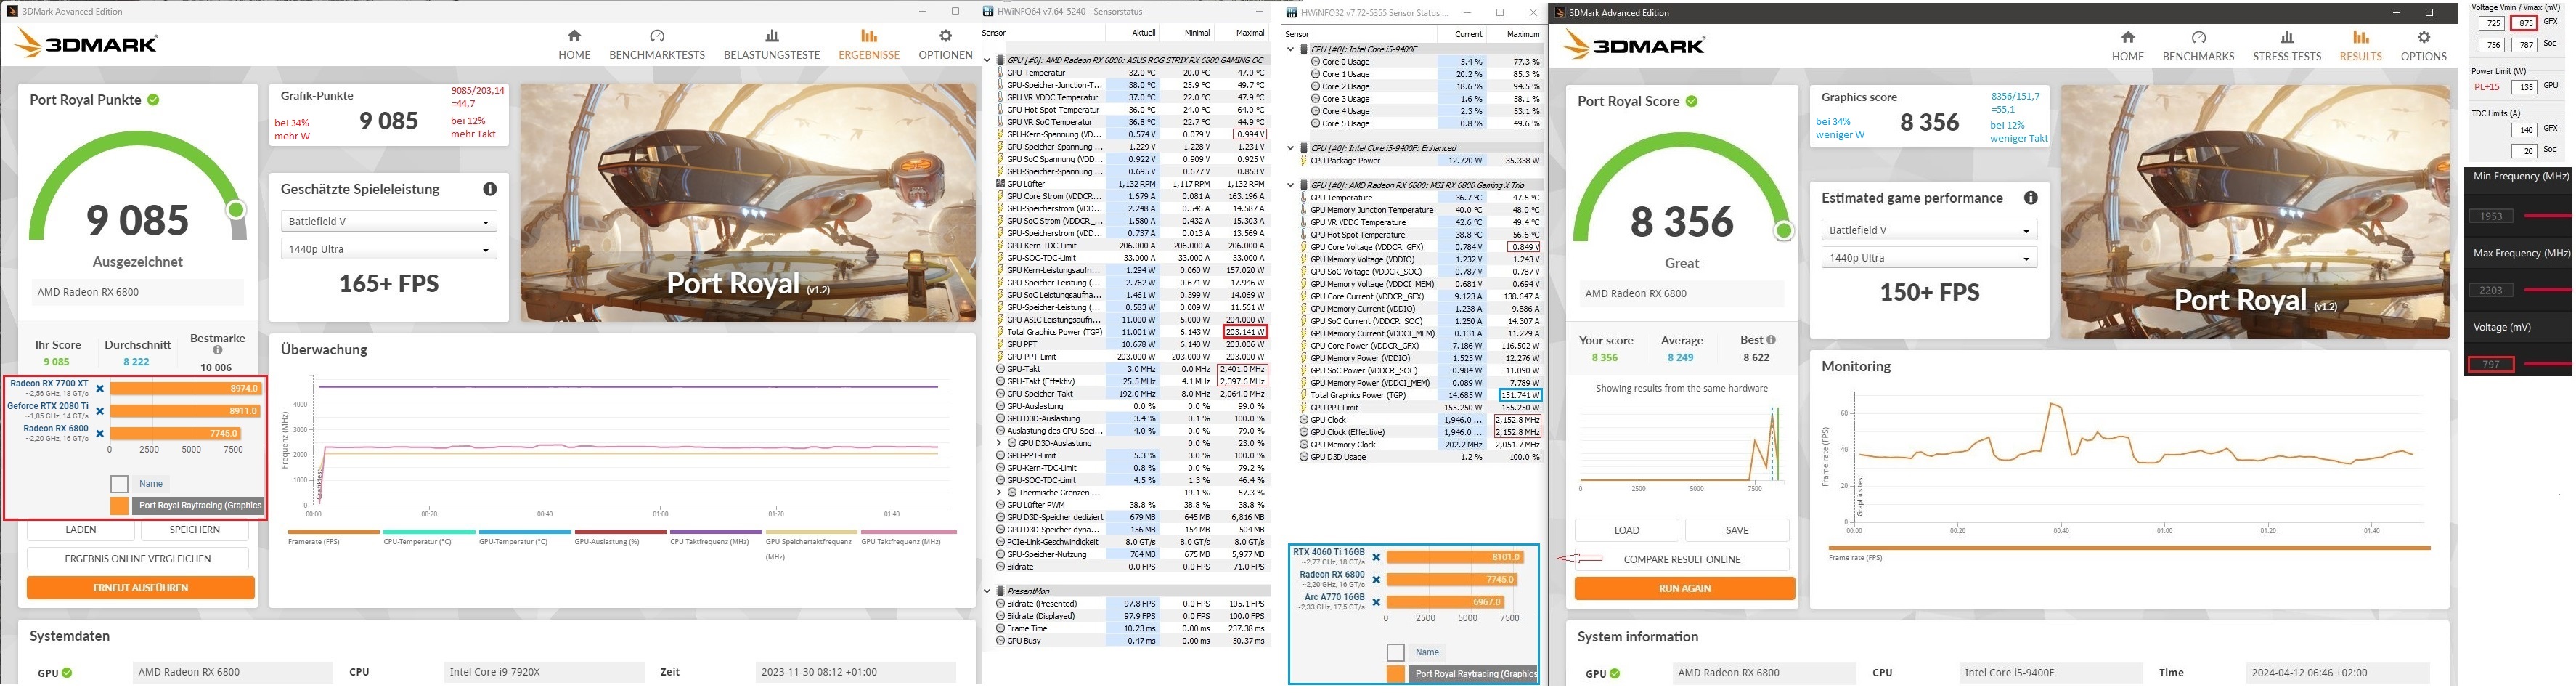Toggle the Name checkbox in German chart legend
Image resolution: width=2576 pixels, height=693 pixels.
[x=119, y=484]
